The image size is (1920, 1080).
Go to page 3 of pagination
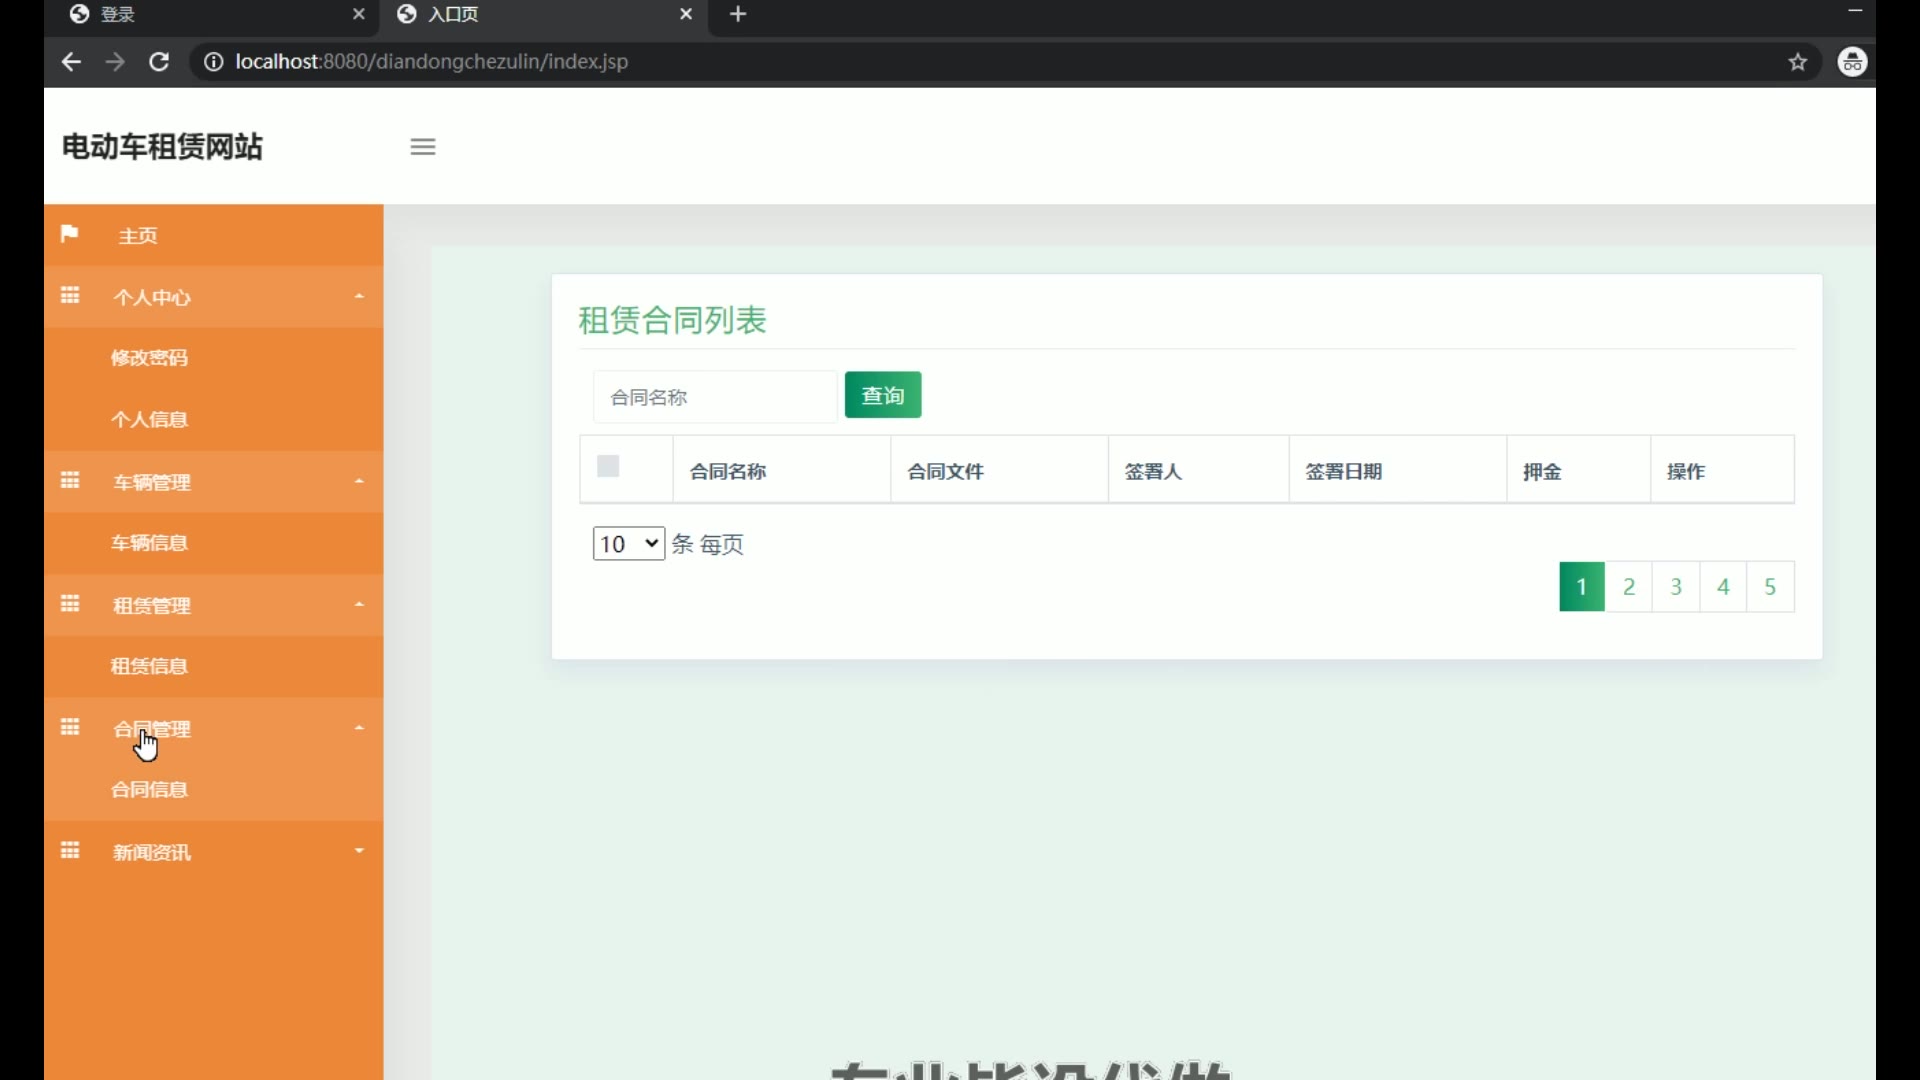1676,587
